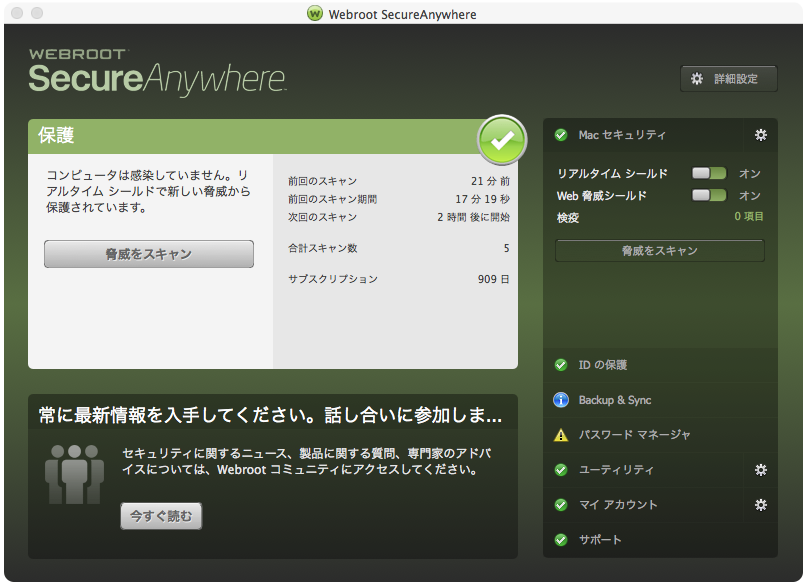The width and height of the screenshot is (804, 584).
Task: Click the Webroot logo in title bar
Action: 314,13
